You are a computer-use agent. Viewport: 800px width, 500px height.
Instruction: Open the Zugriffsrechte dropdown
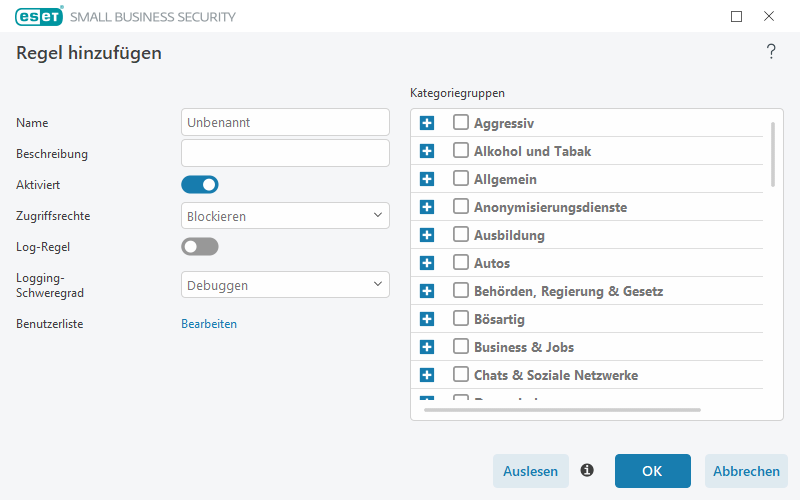(x=285, y=216)
